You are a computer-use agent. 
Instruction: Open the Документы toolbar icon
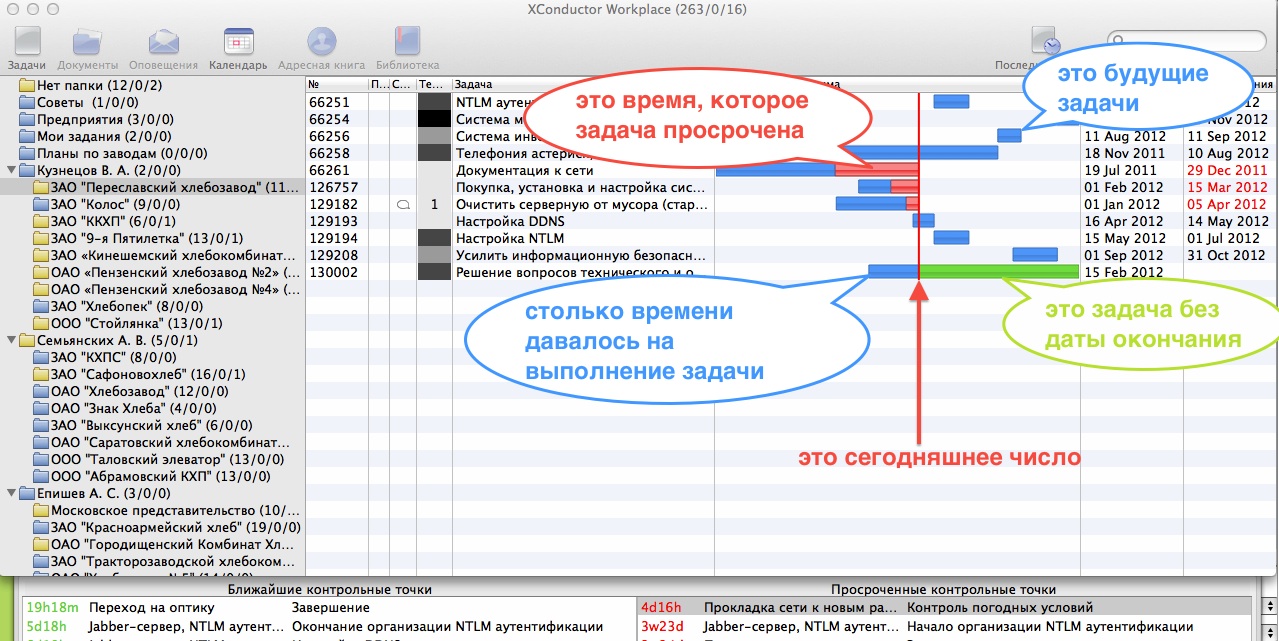point(94,43)
